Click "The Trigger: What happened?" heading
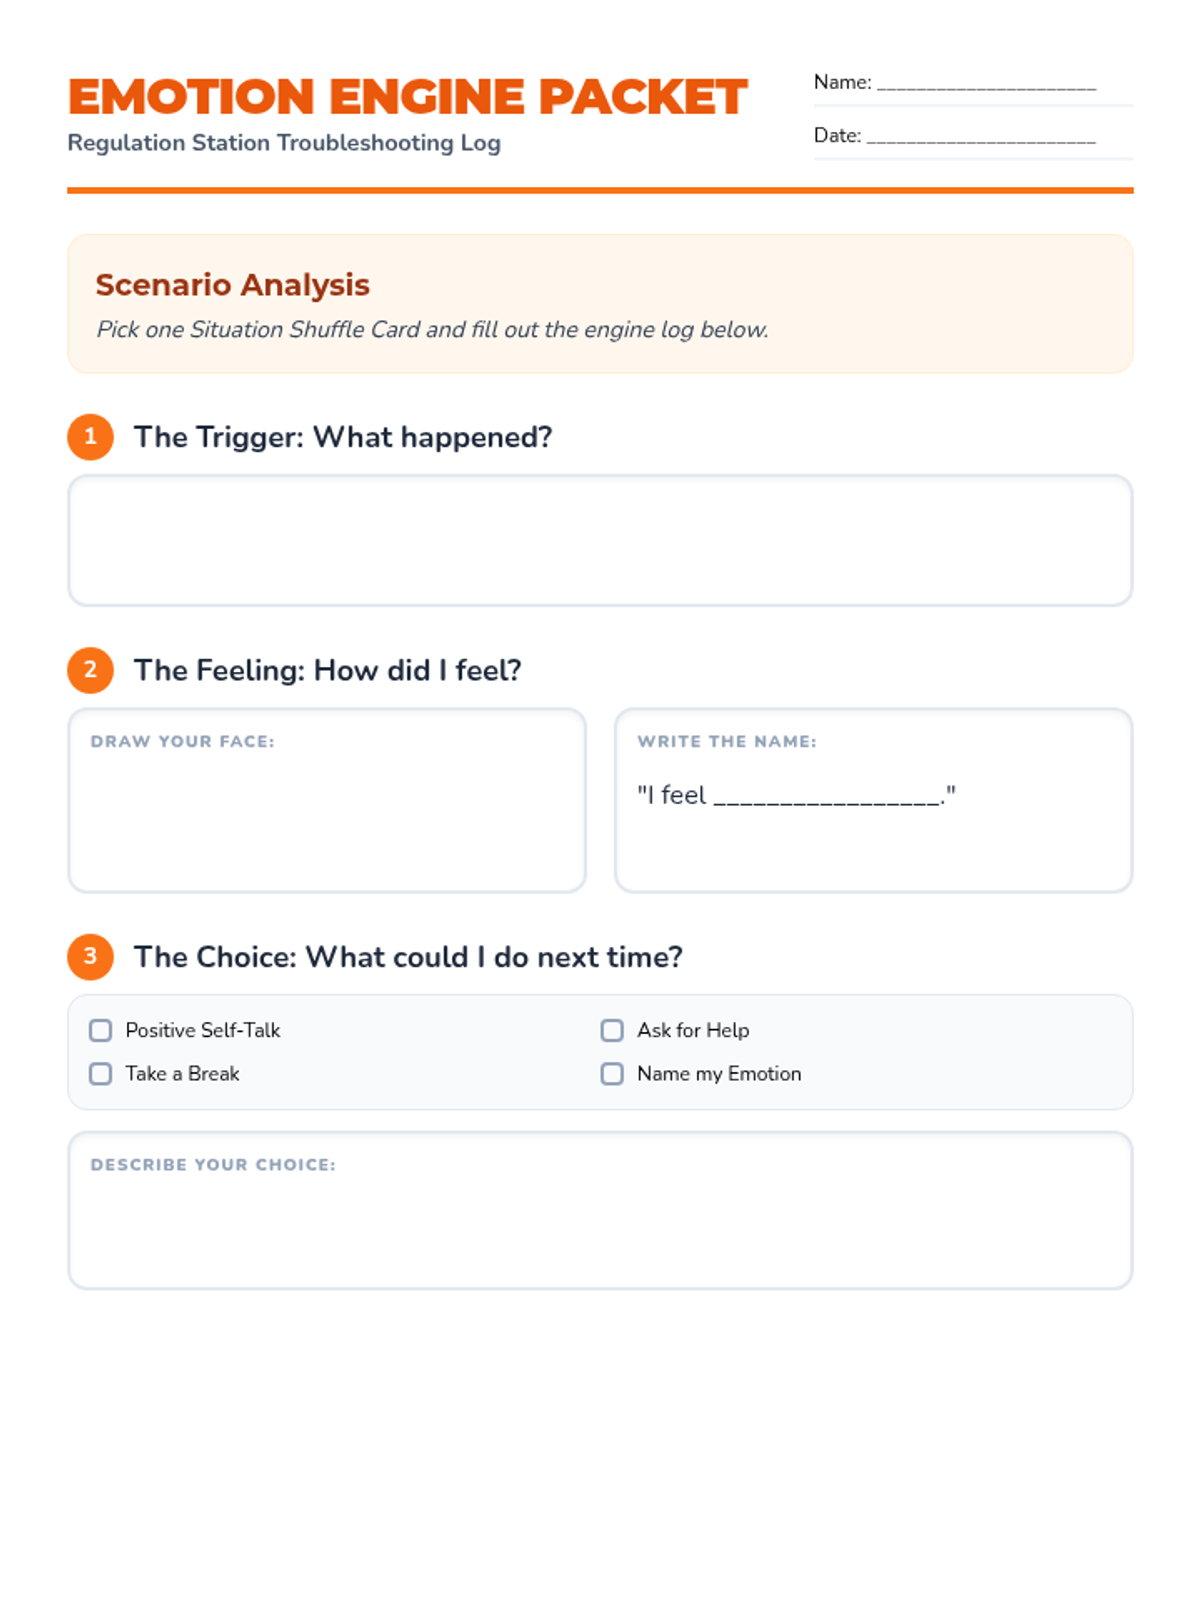The height and width of the screenshot is (1600, 1200). tap(343, 437)
